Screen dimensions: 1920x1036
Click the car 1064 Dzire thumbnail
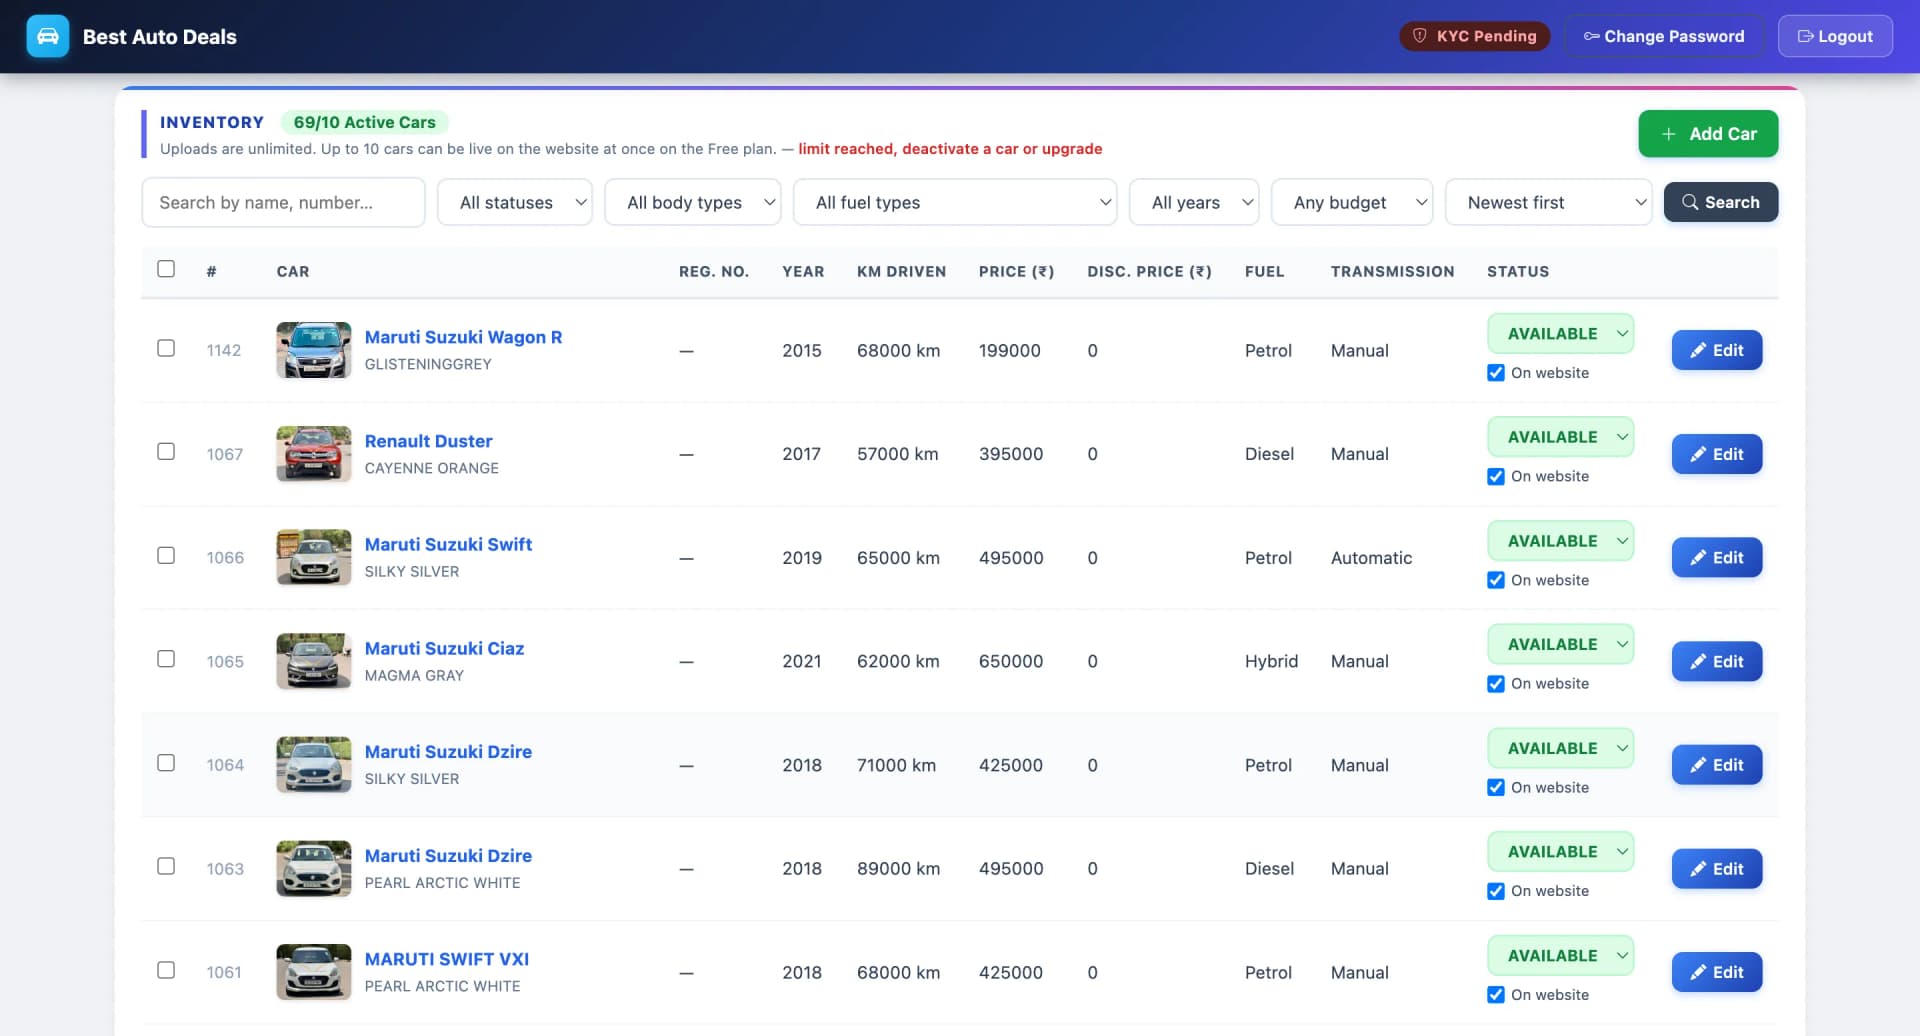click(x=314, y=765)
